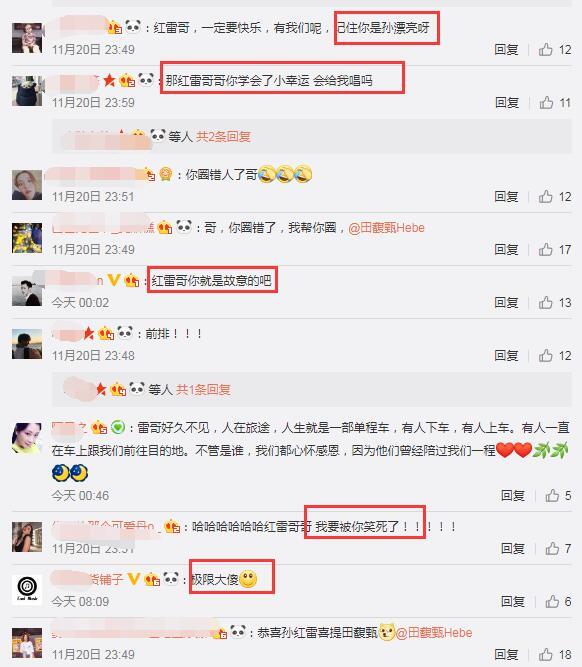The height and width of the screenshot is (667, 582).
Task: Open avatar of first commenter at top
Action: click(x=27, y=38)
